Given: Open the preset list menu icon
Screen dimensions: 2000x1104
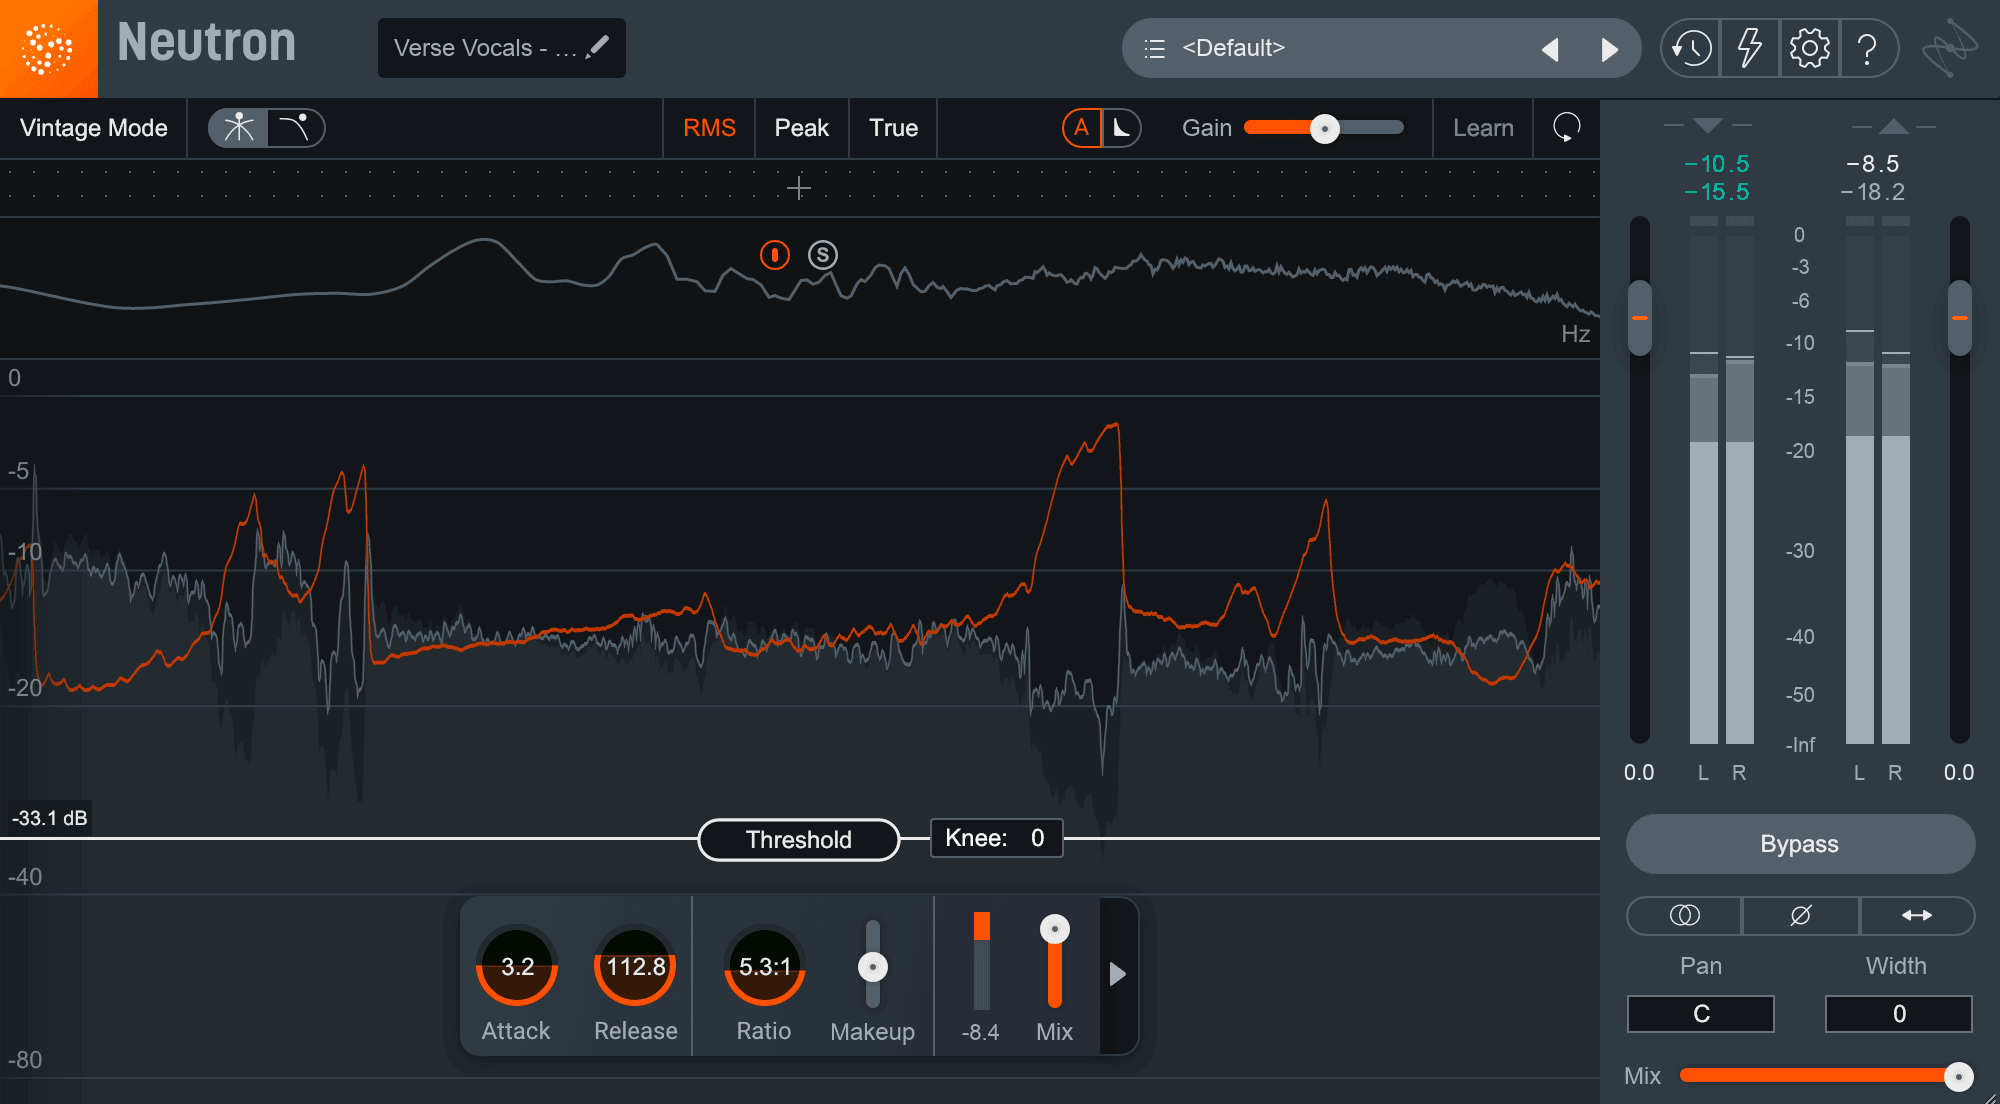Looking at the screenshot, I should (1154, 48).
